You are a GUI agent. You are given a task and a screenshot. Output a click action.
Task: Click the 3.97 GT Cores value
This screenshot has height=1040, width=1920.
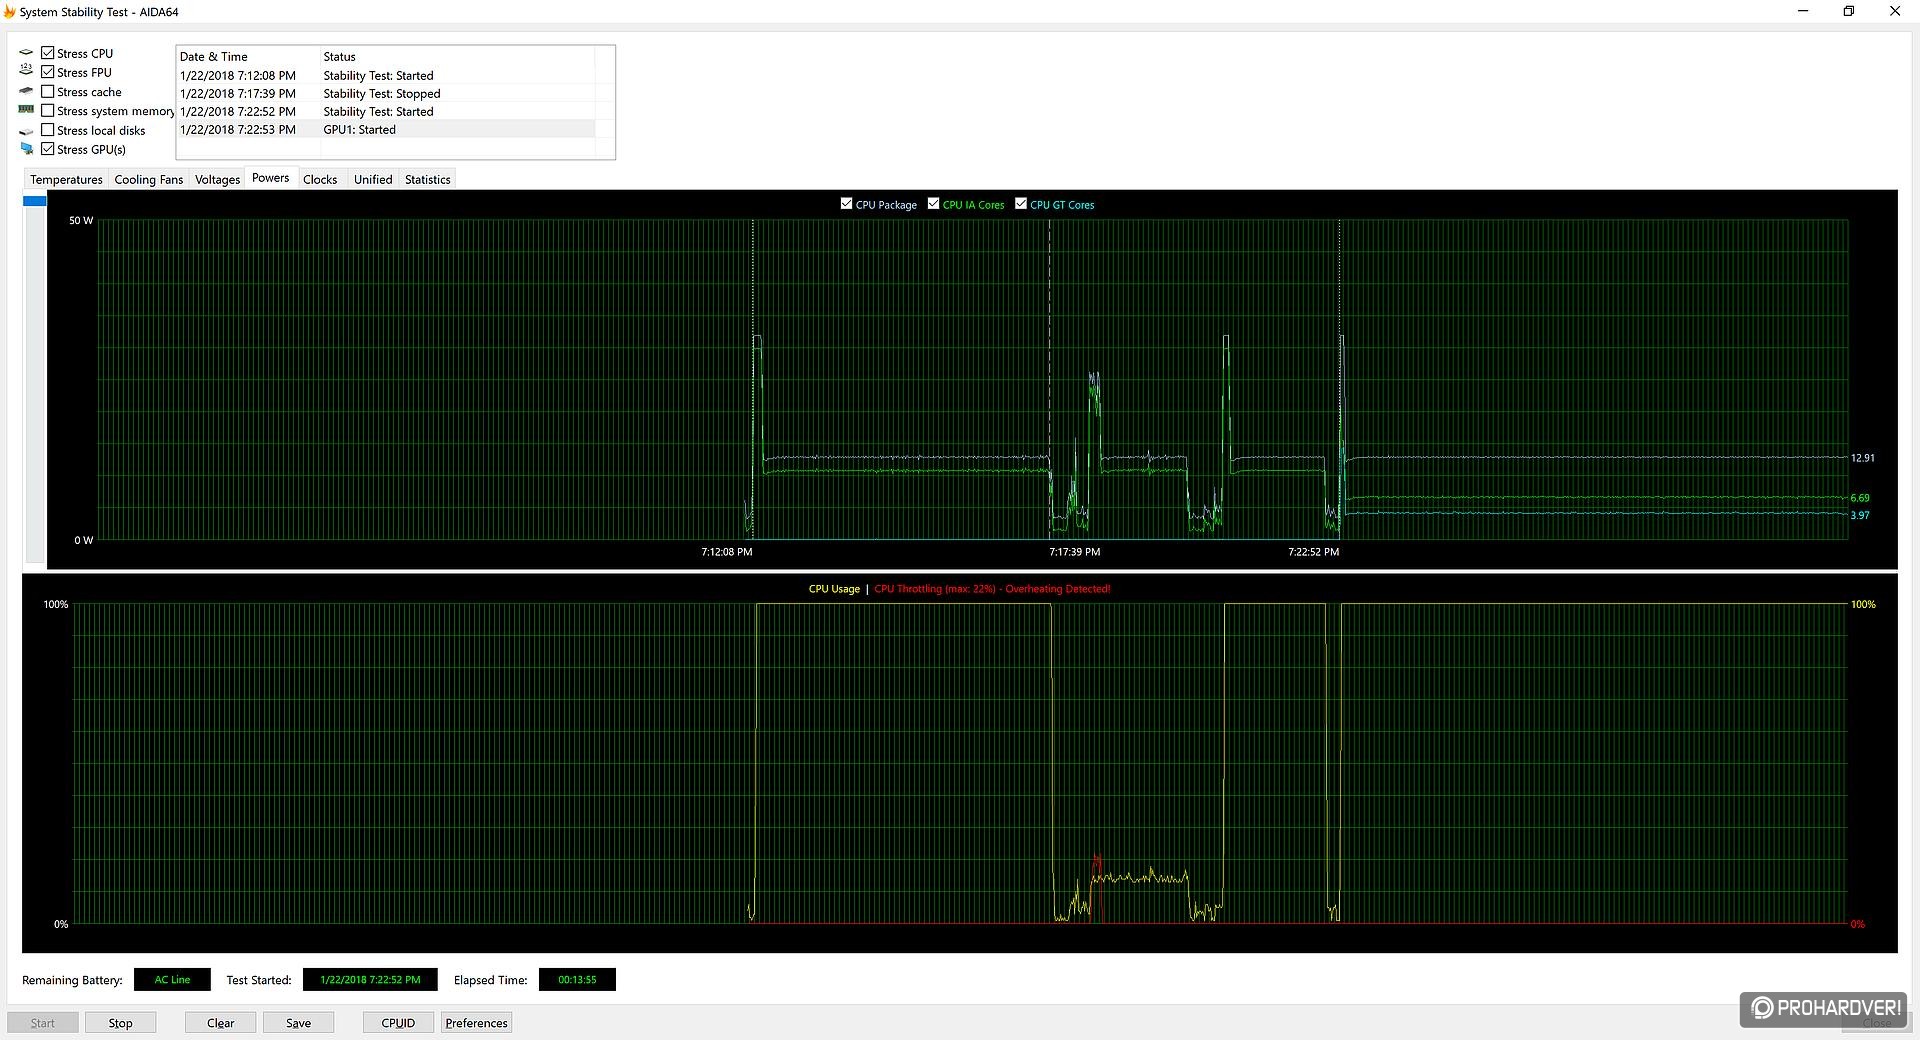click(1860, 516)
